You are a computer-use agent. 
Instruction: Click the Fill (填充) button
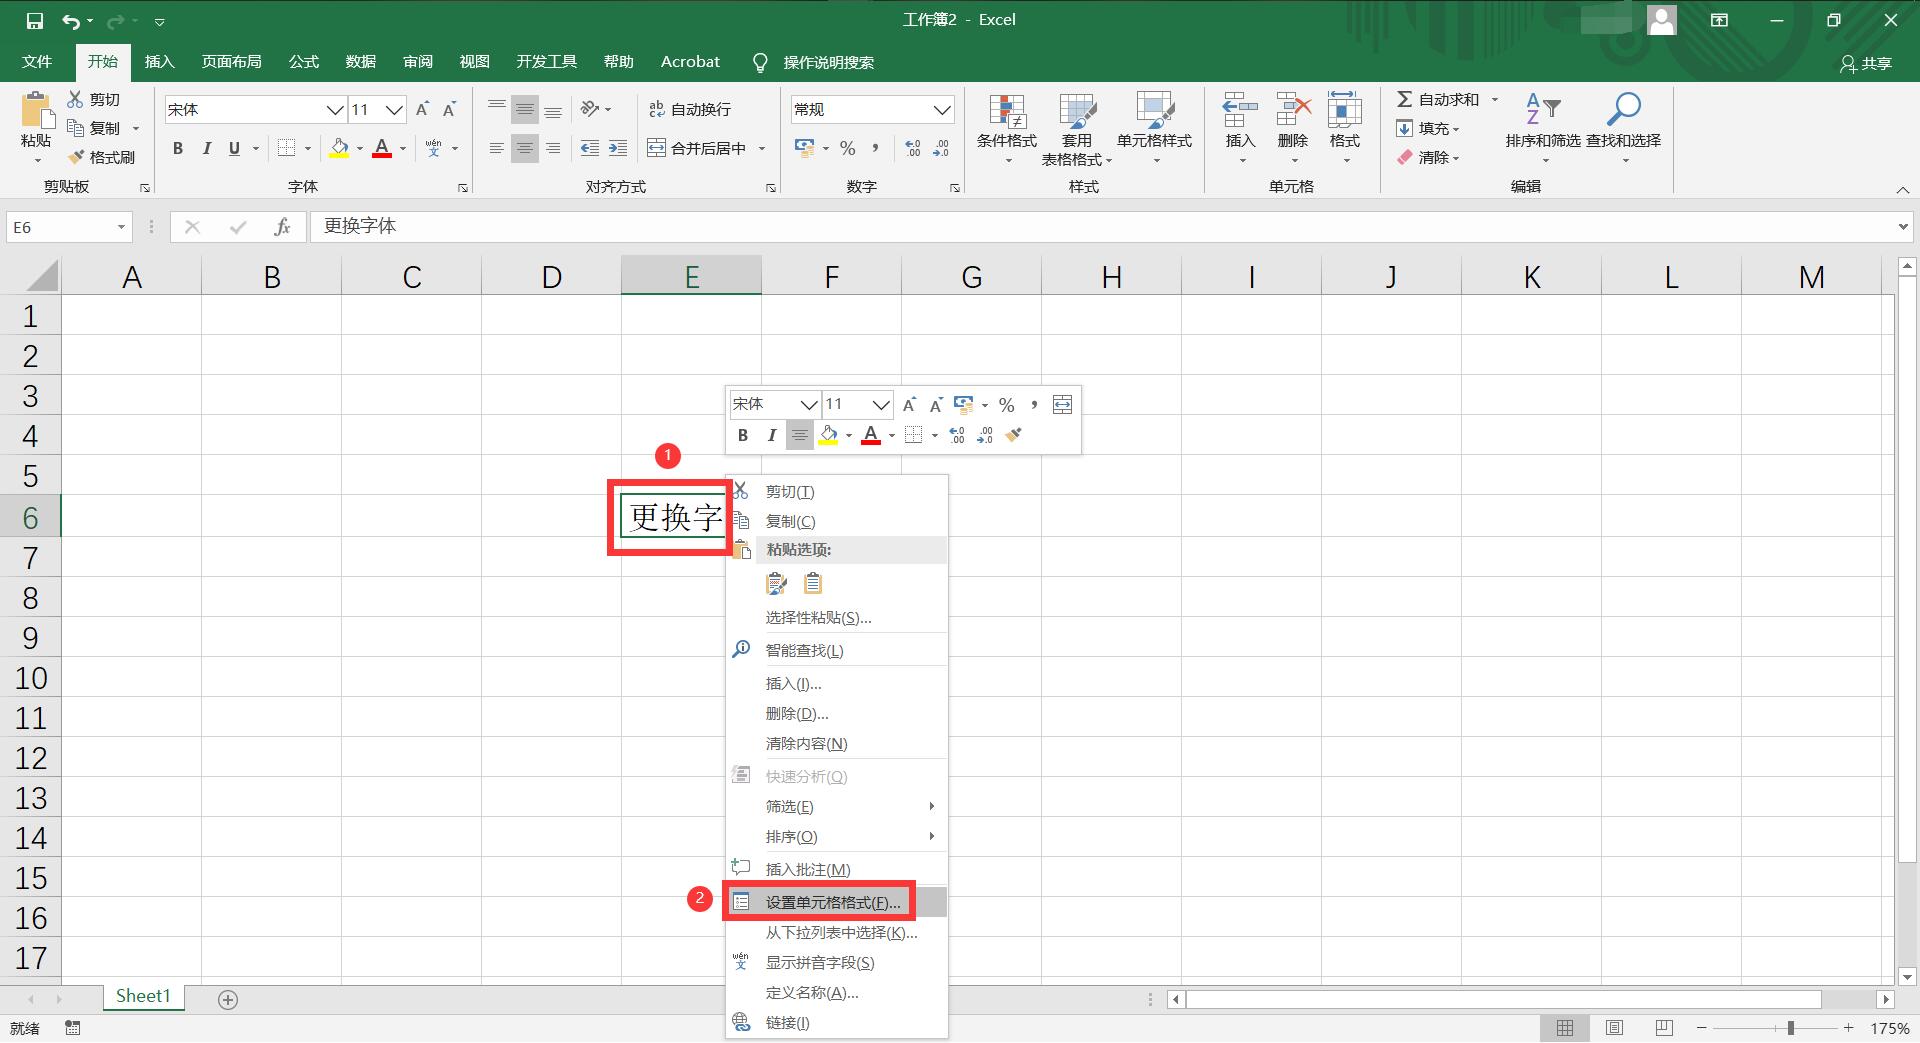1427,128
